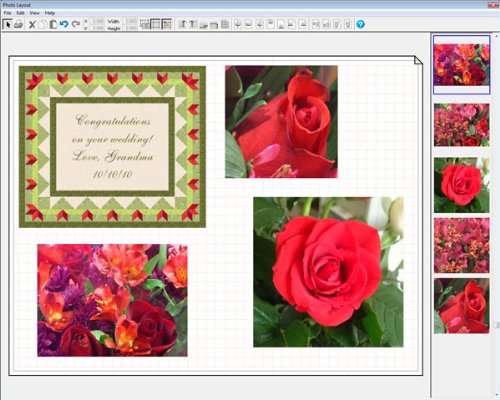The image size is (500, 400).
Task: Select the large open rose photo on page
Action: [x=328, y=272]
